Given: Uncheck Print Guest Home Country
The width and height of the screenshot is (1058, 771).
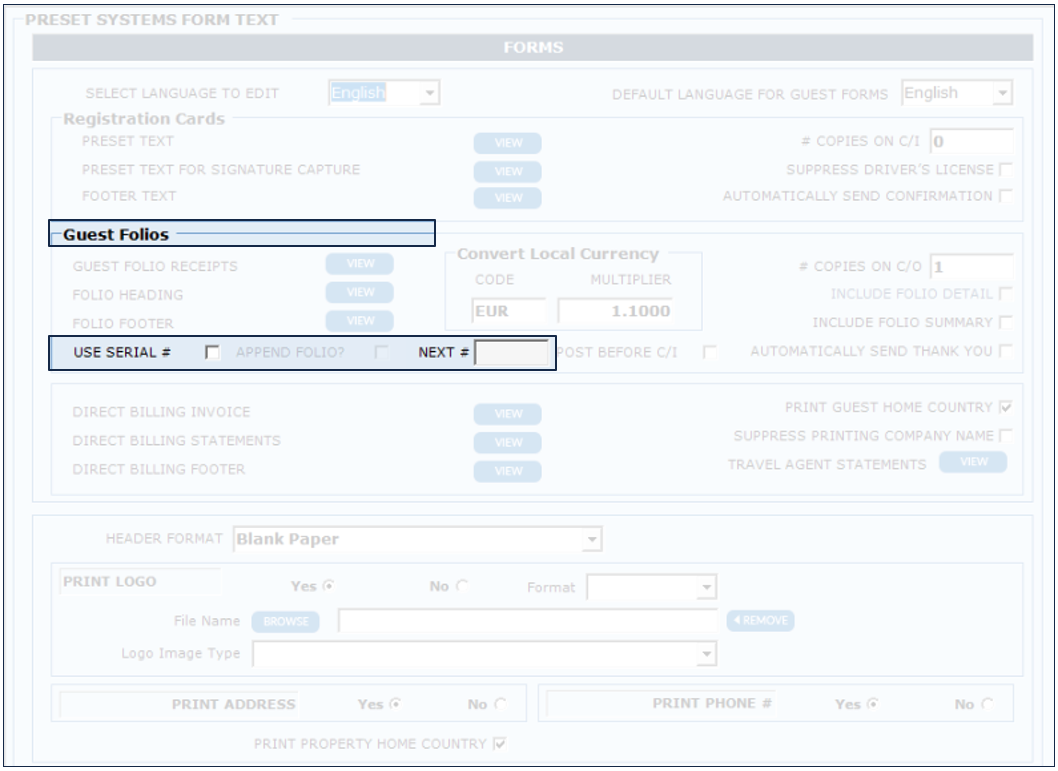Looking at the screenshot, I should [x=1005, y=408].
